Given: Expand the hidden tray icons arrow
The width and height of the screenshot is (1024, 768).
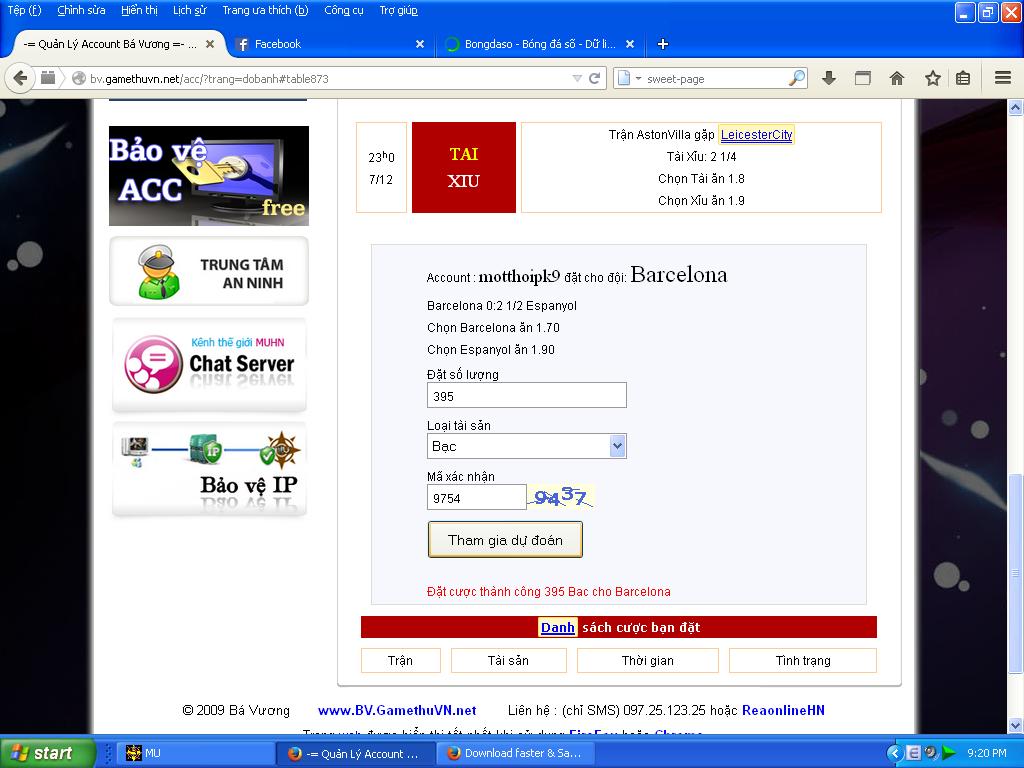Looking at the screenshot, I should pyautogui.click(x=895, y=753).
